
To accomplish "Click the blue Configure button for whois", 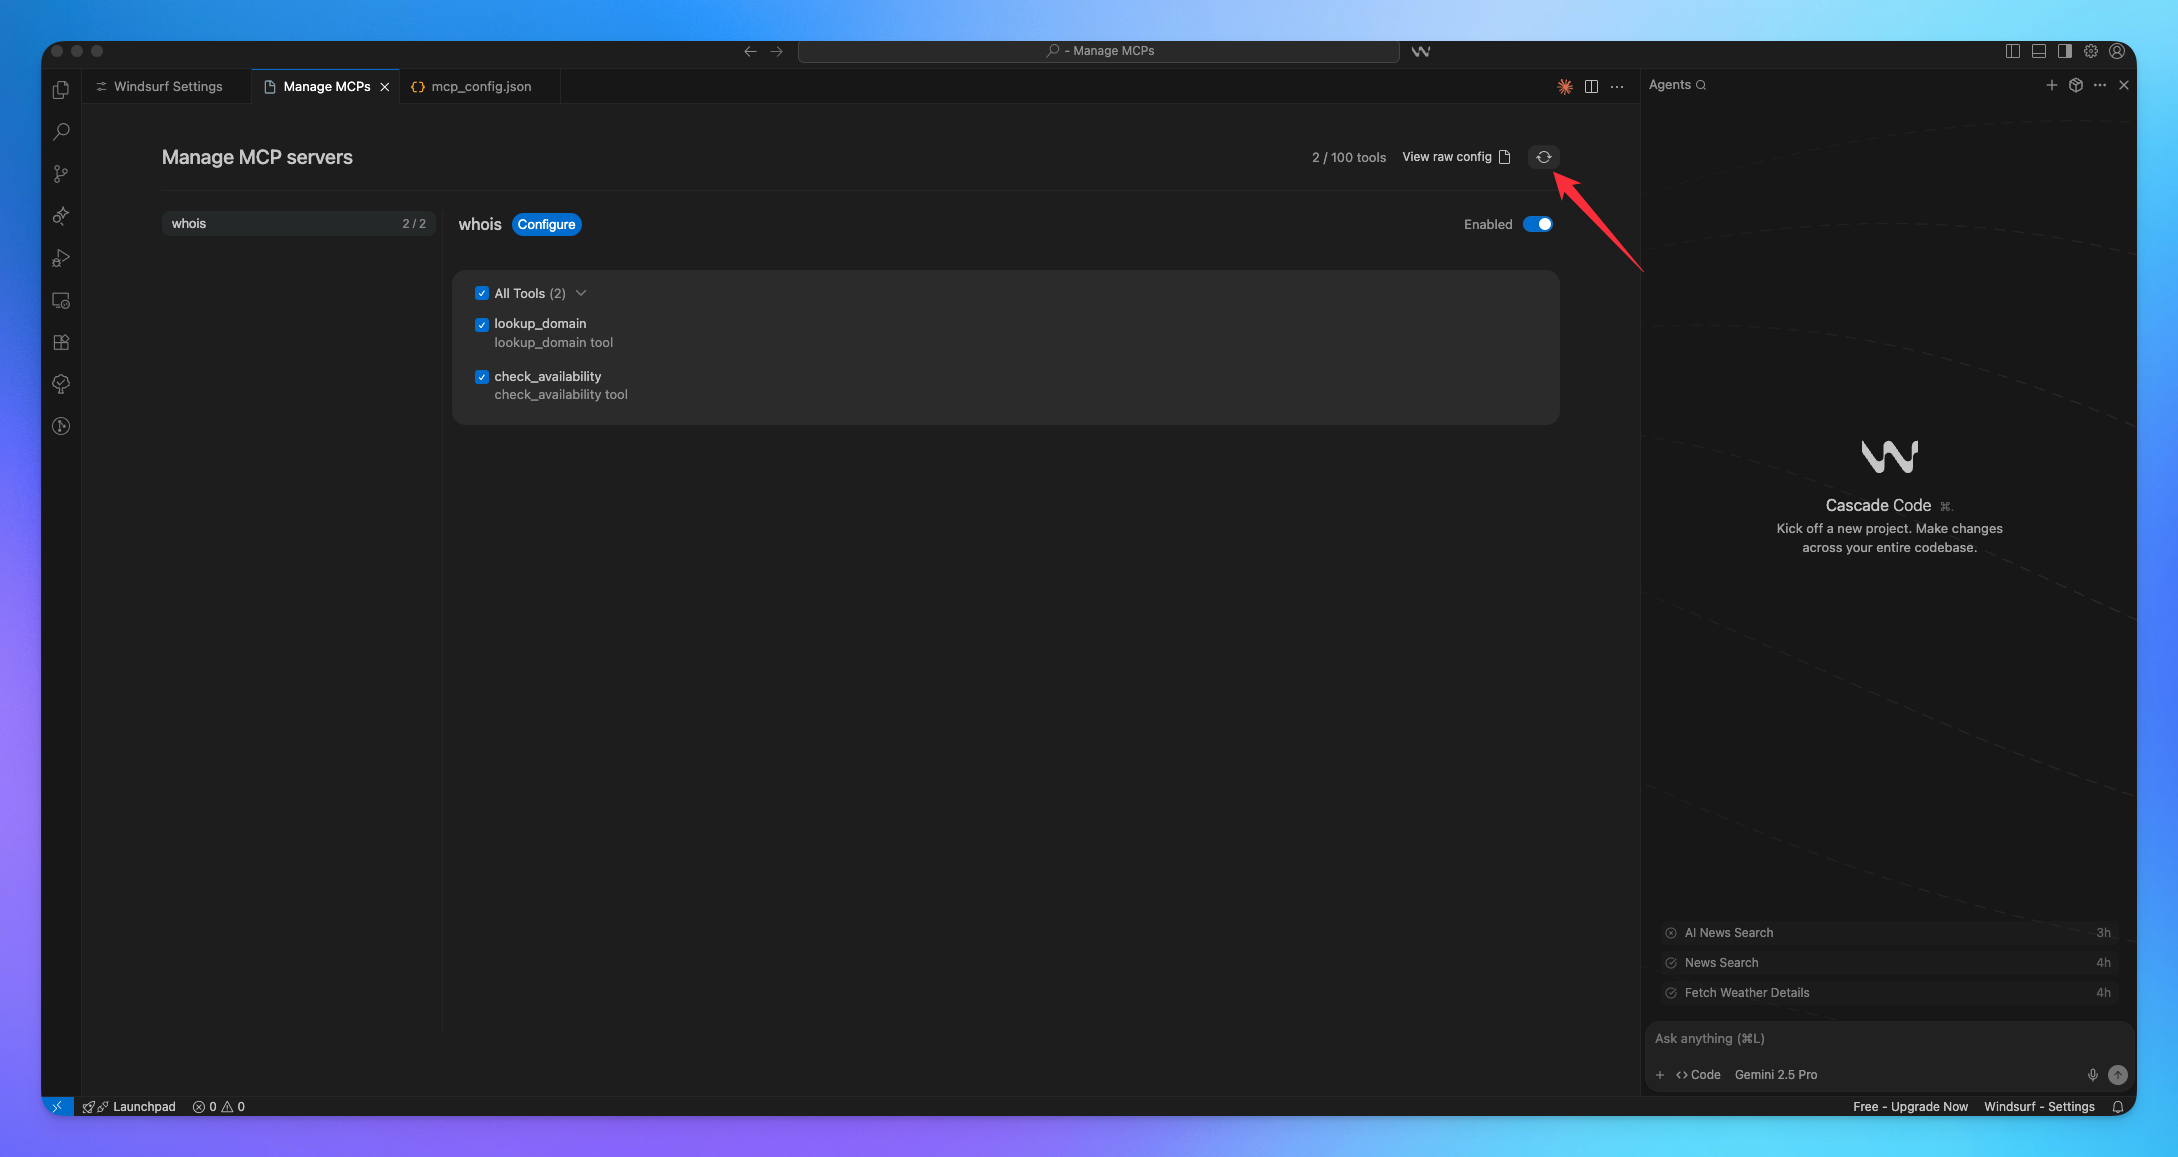I will [x=546, y=224].
